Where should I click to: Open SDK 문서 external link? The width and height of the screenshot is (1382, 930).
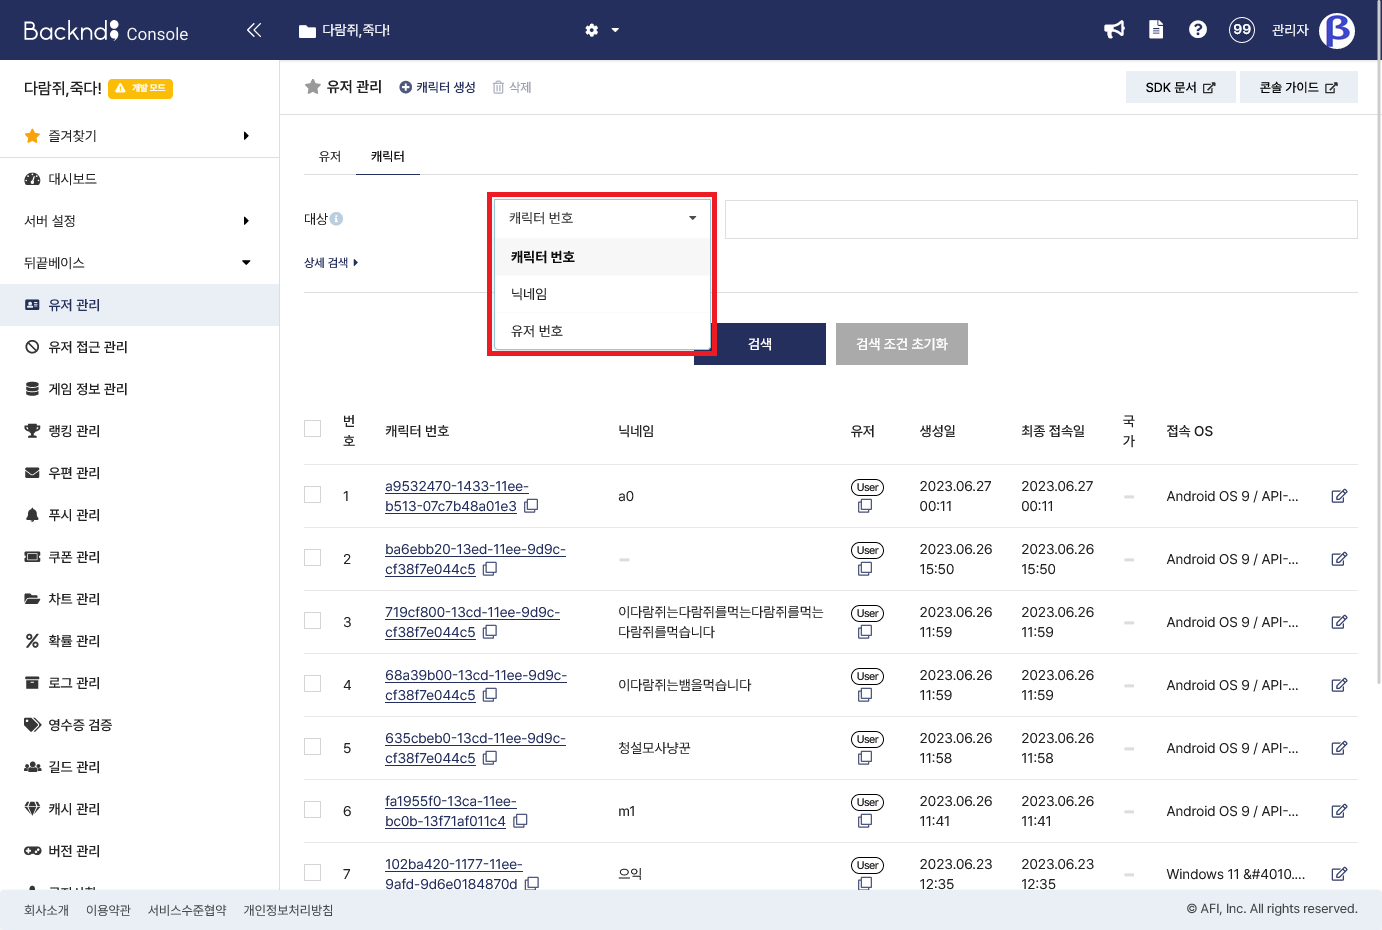(x=1180, y=87)
